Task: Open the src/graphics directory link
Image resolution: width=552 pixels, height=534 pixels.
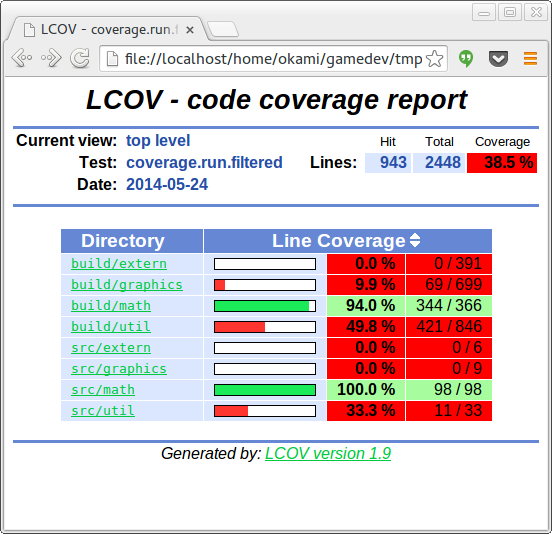Action: [x=119, y=369]
